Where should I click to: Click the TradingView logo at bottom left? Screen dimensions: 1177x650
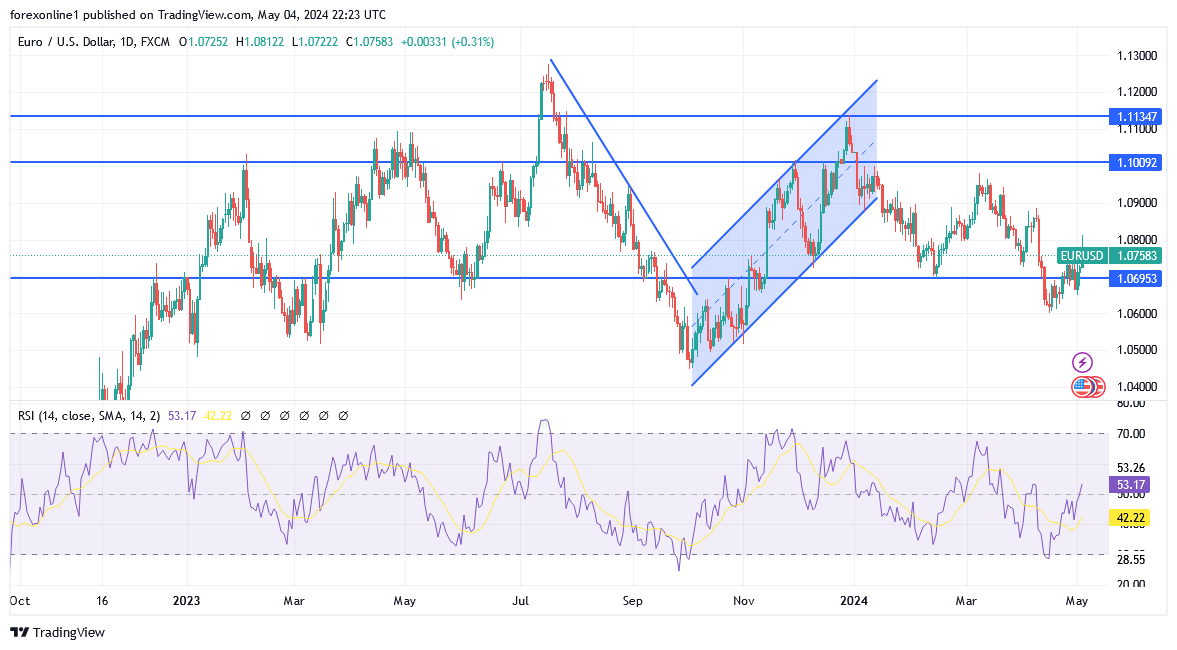tap(57, 633)
